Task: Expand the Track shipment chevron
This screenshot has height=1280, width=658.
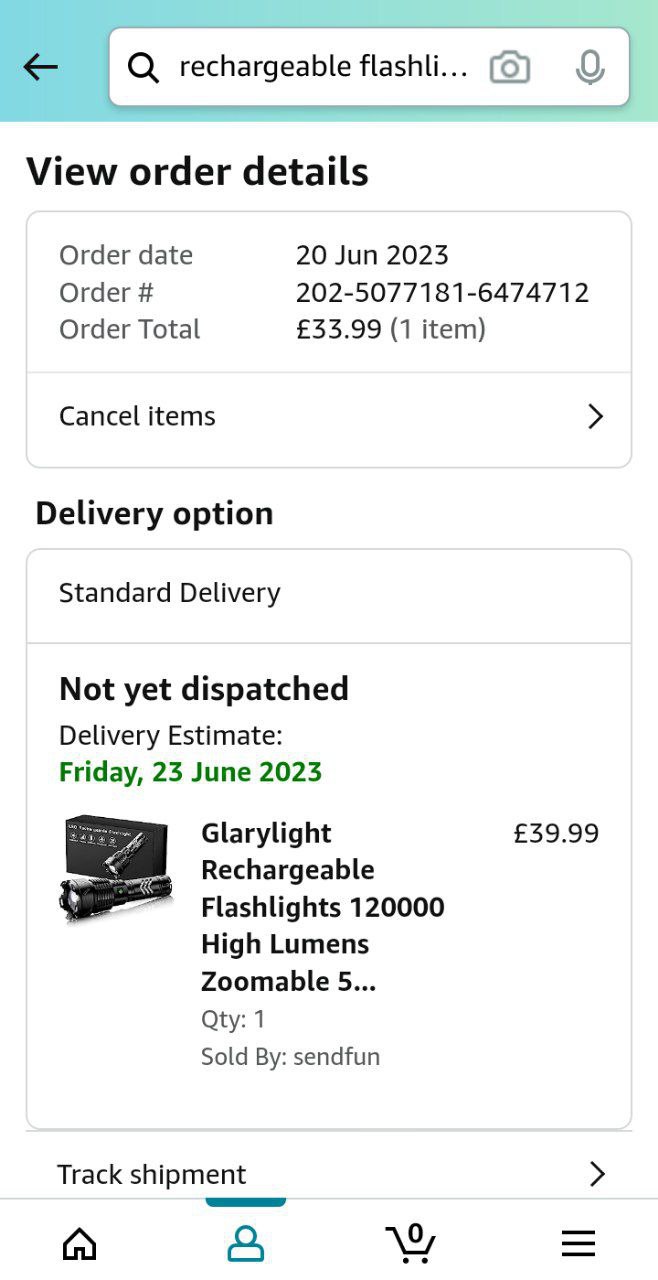Action: point(597,1174)
